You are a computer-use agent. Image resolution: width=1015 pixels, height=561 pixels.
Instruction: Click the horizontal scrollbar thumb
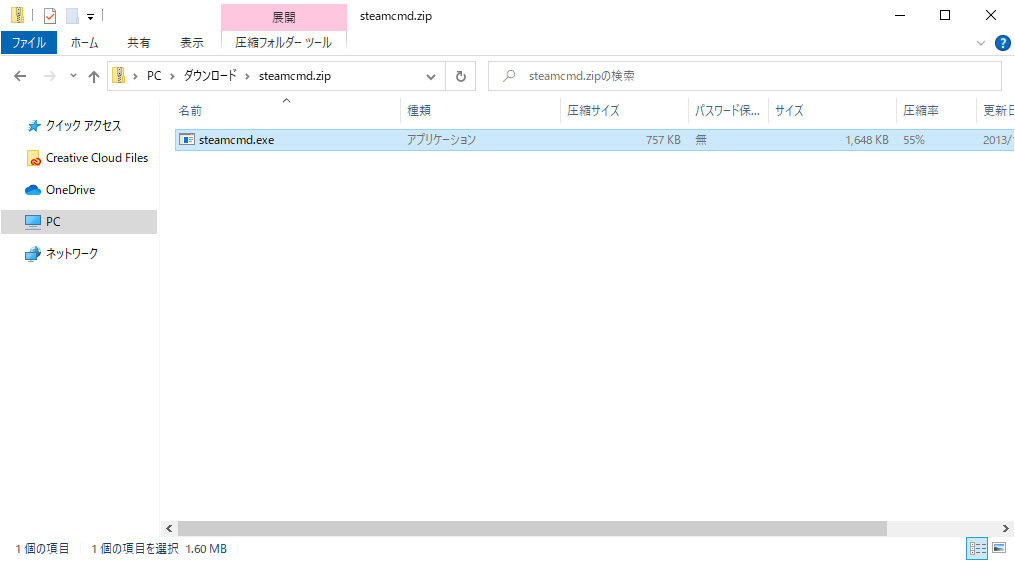pos(532,529)
